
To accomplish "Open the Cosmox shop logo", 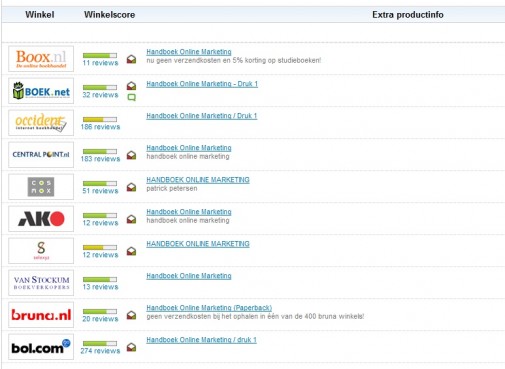I will (x=41, y=187).
